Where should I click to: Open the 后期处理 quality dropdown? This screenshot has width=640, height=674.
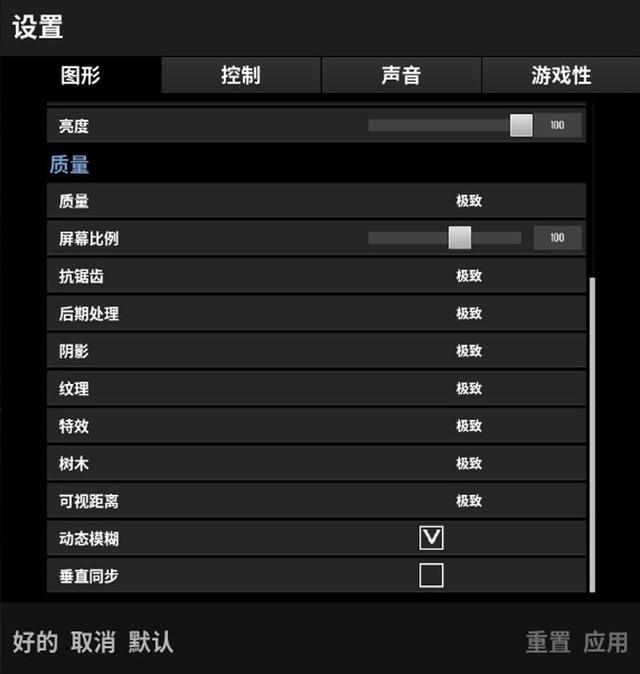[x=469, y=313]
